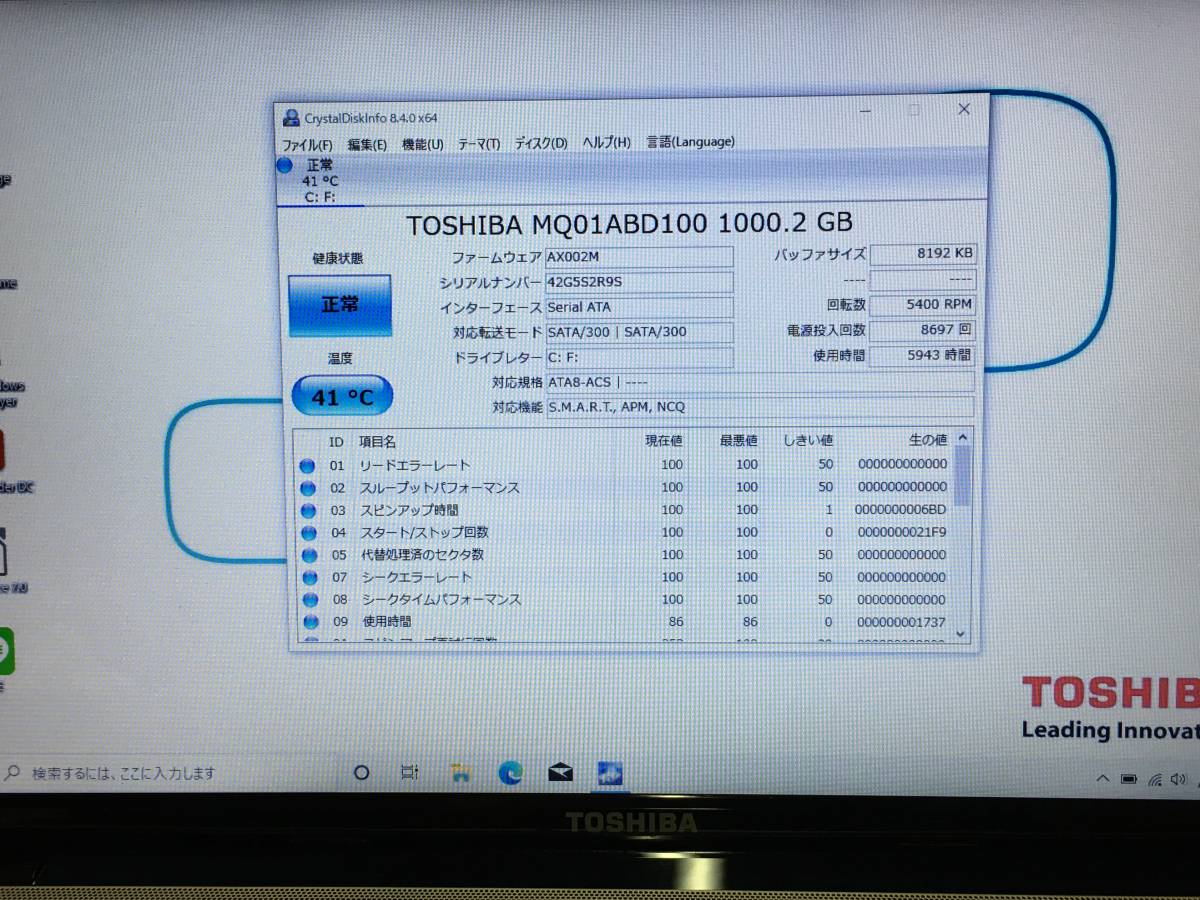1200x900 pixels.
Task: Open Task View on the taskbar
Action: coord(409,773)
